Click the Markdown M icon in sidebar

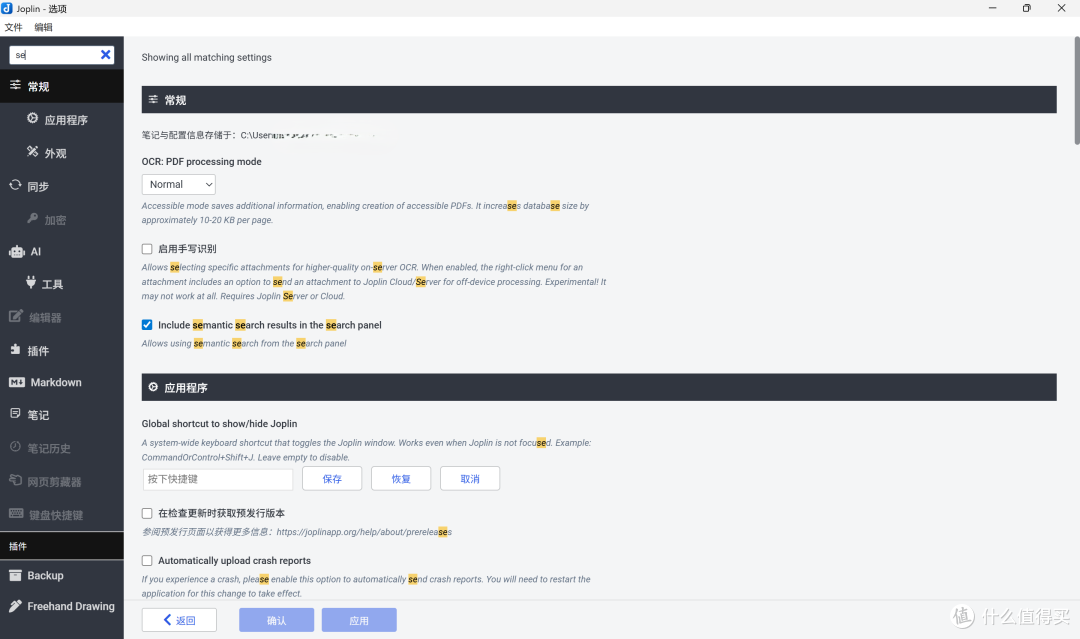point(17,382)
